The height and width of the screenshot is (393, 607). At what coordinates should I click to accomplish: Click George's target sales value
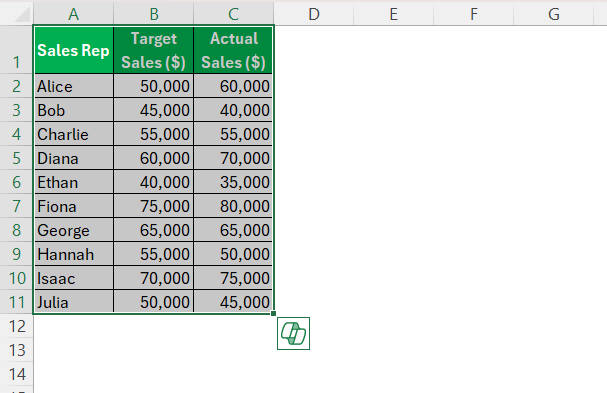click(154, 230)
